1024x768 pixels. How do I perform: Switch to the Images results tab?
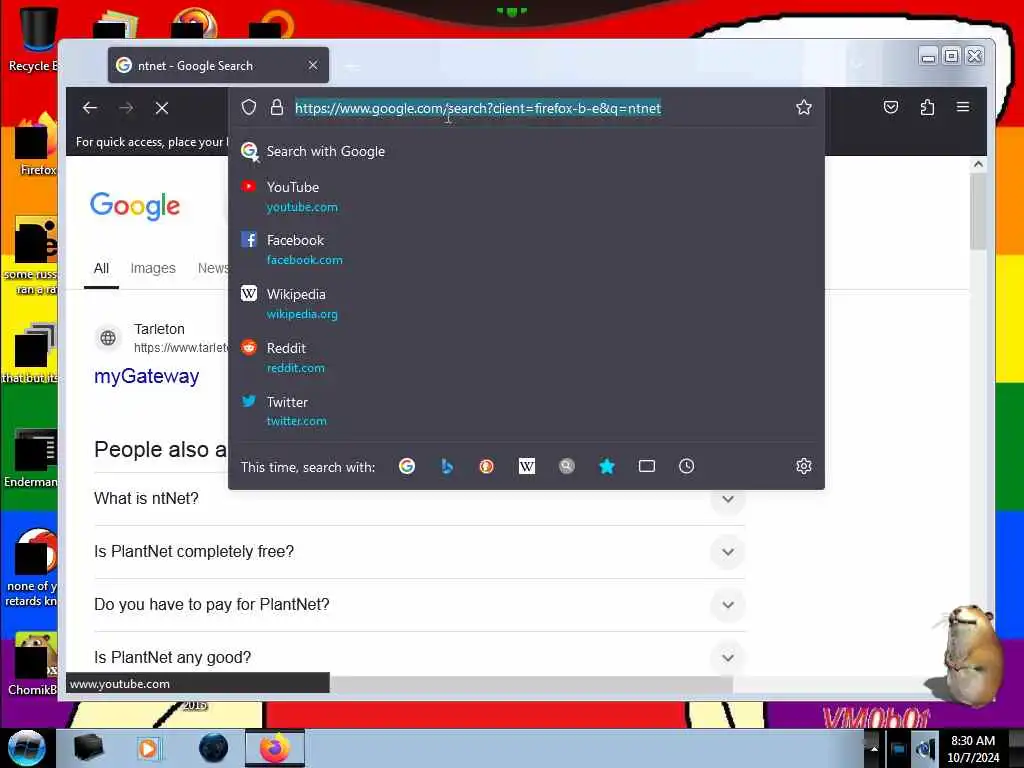coord(153,268)
